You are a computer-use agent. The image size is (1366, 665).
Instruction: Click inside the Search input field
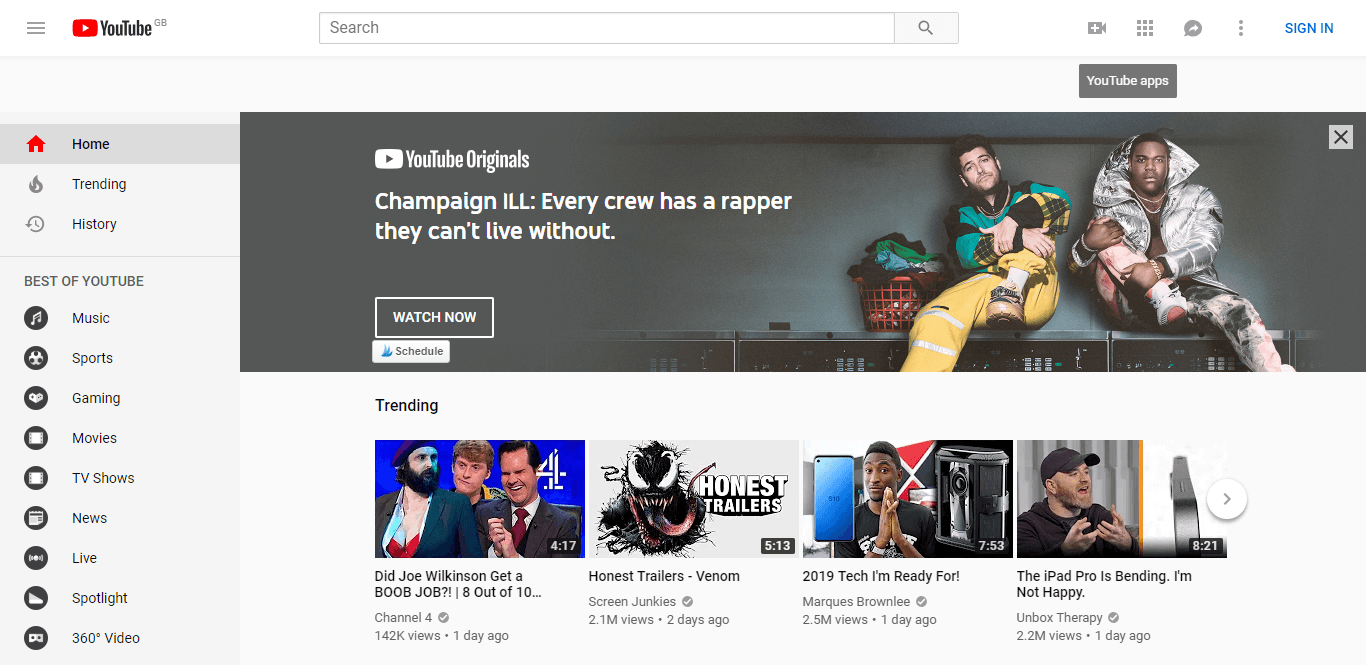[607, 28]
